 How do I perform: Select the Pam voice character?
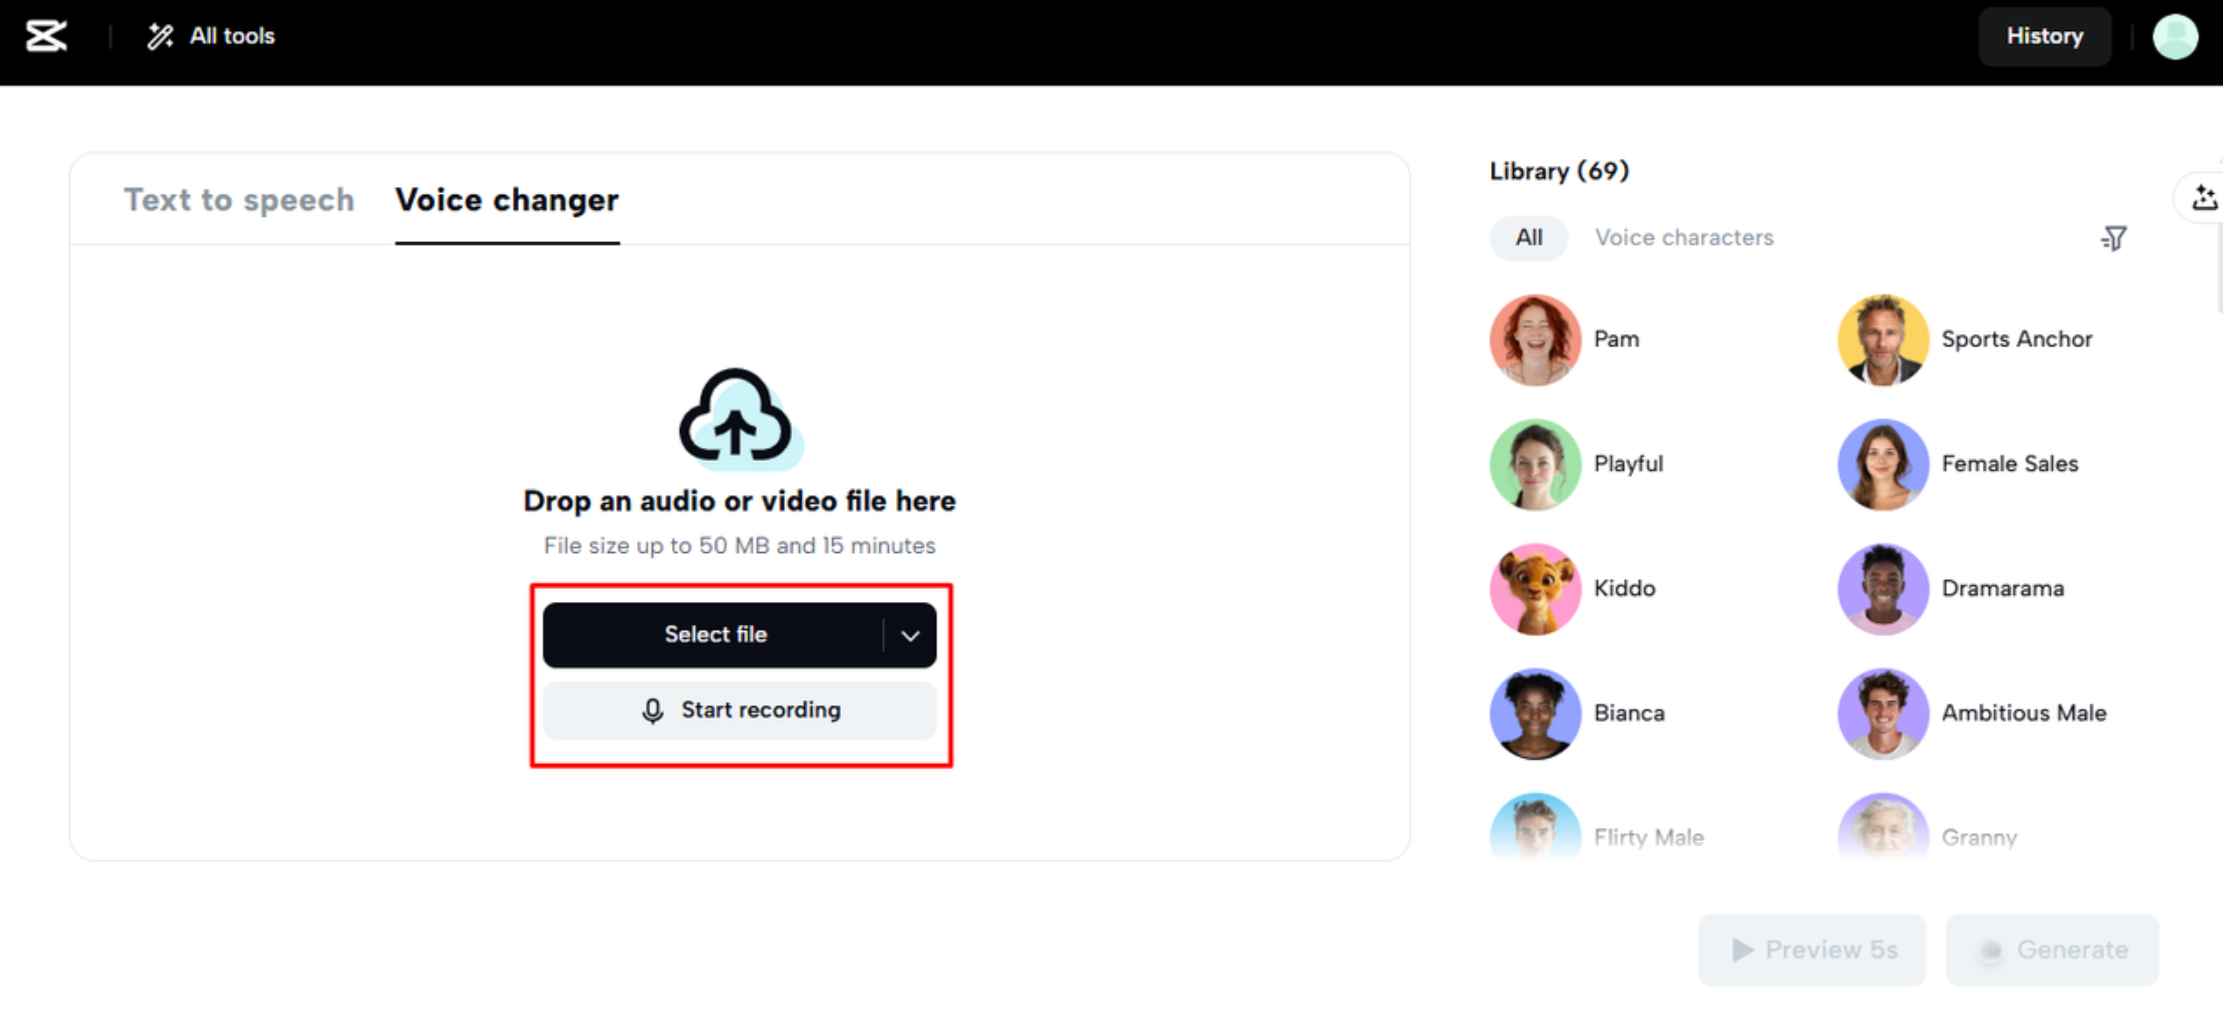point(1535,339)
